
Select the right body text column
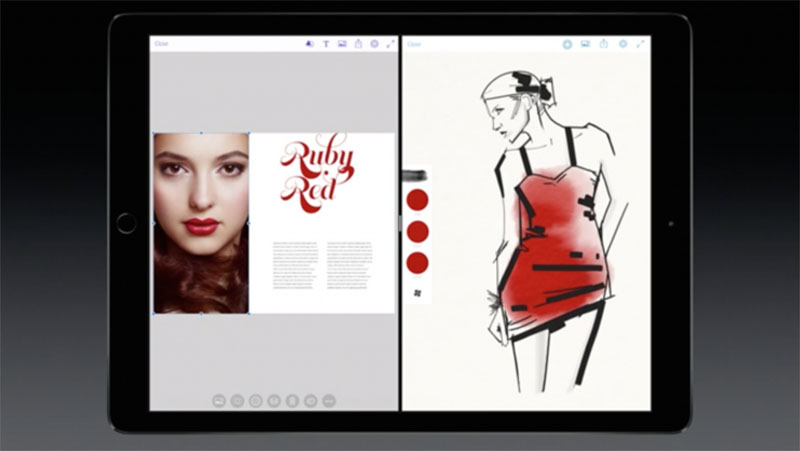pos(349,265)
